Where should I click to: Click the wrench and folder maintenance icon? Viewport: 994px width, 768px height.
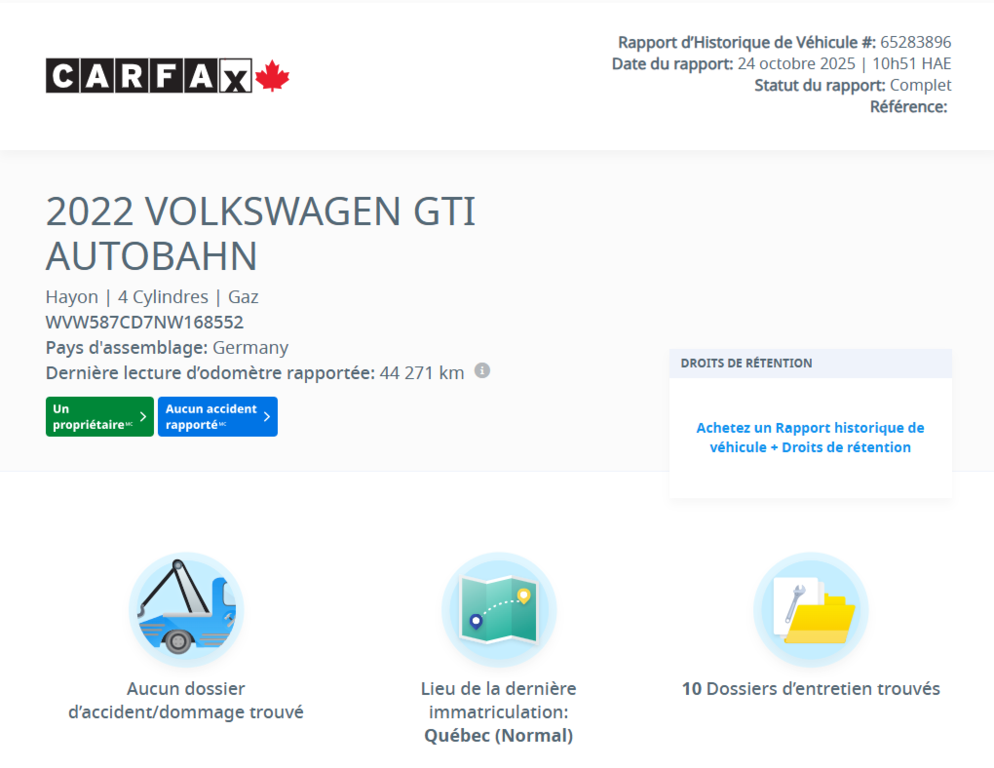click(x=810, y=608)
